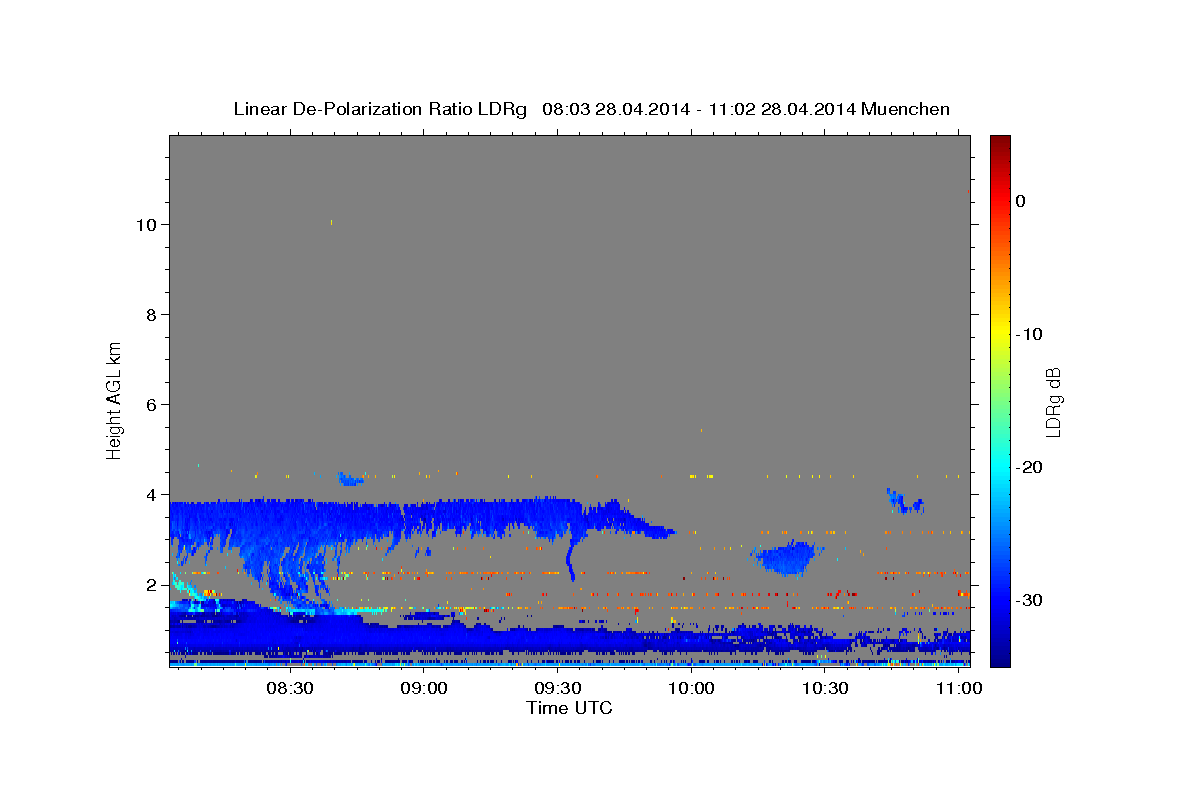This screenshot has height=800, width=1200.
Task: Select the 09:00 time tick label
Action: click(424, 690)
